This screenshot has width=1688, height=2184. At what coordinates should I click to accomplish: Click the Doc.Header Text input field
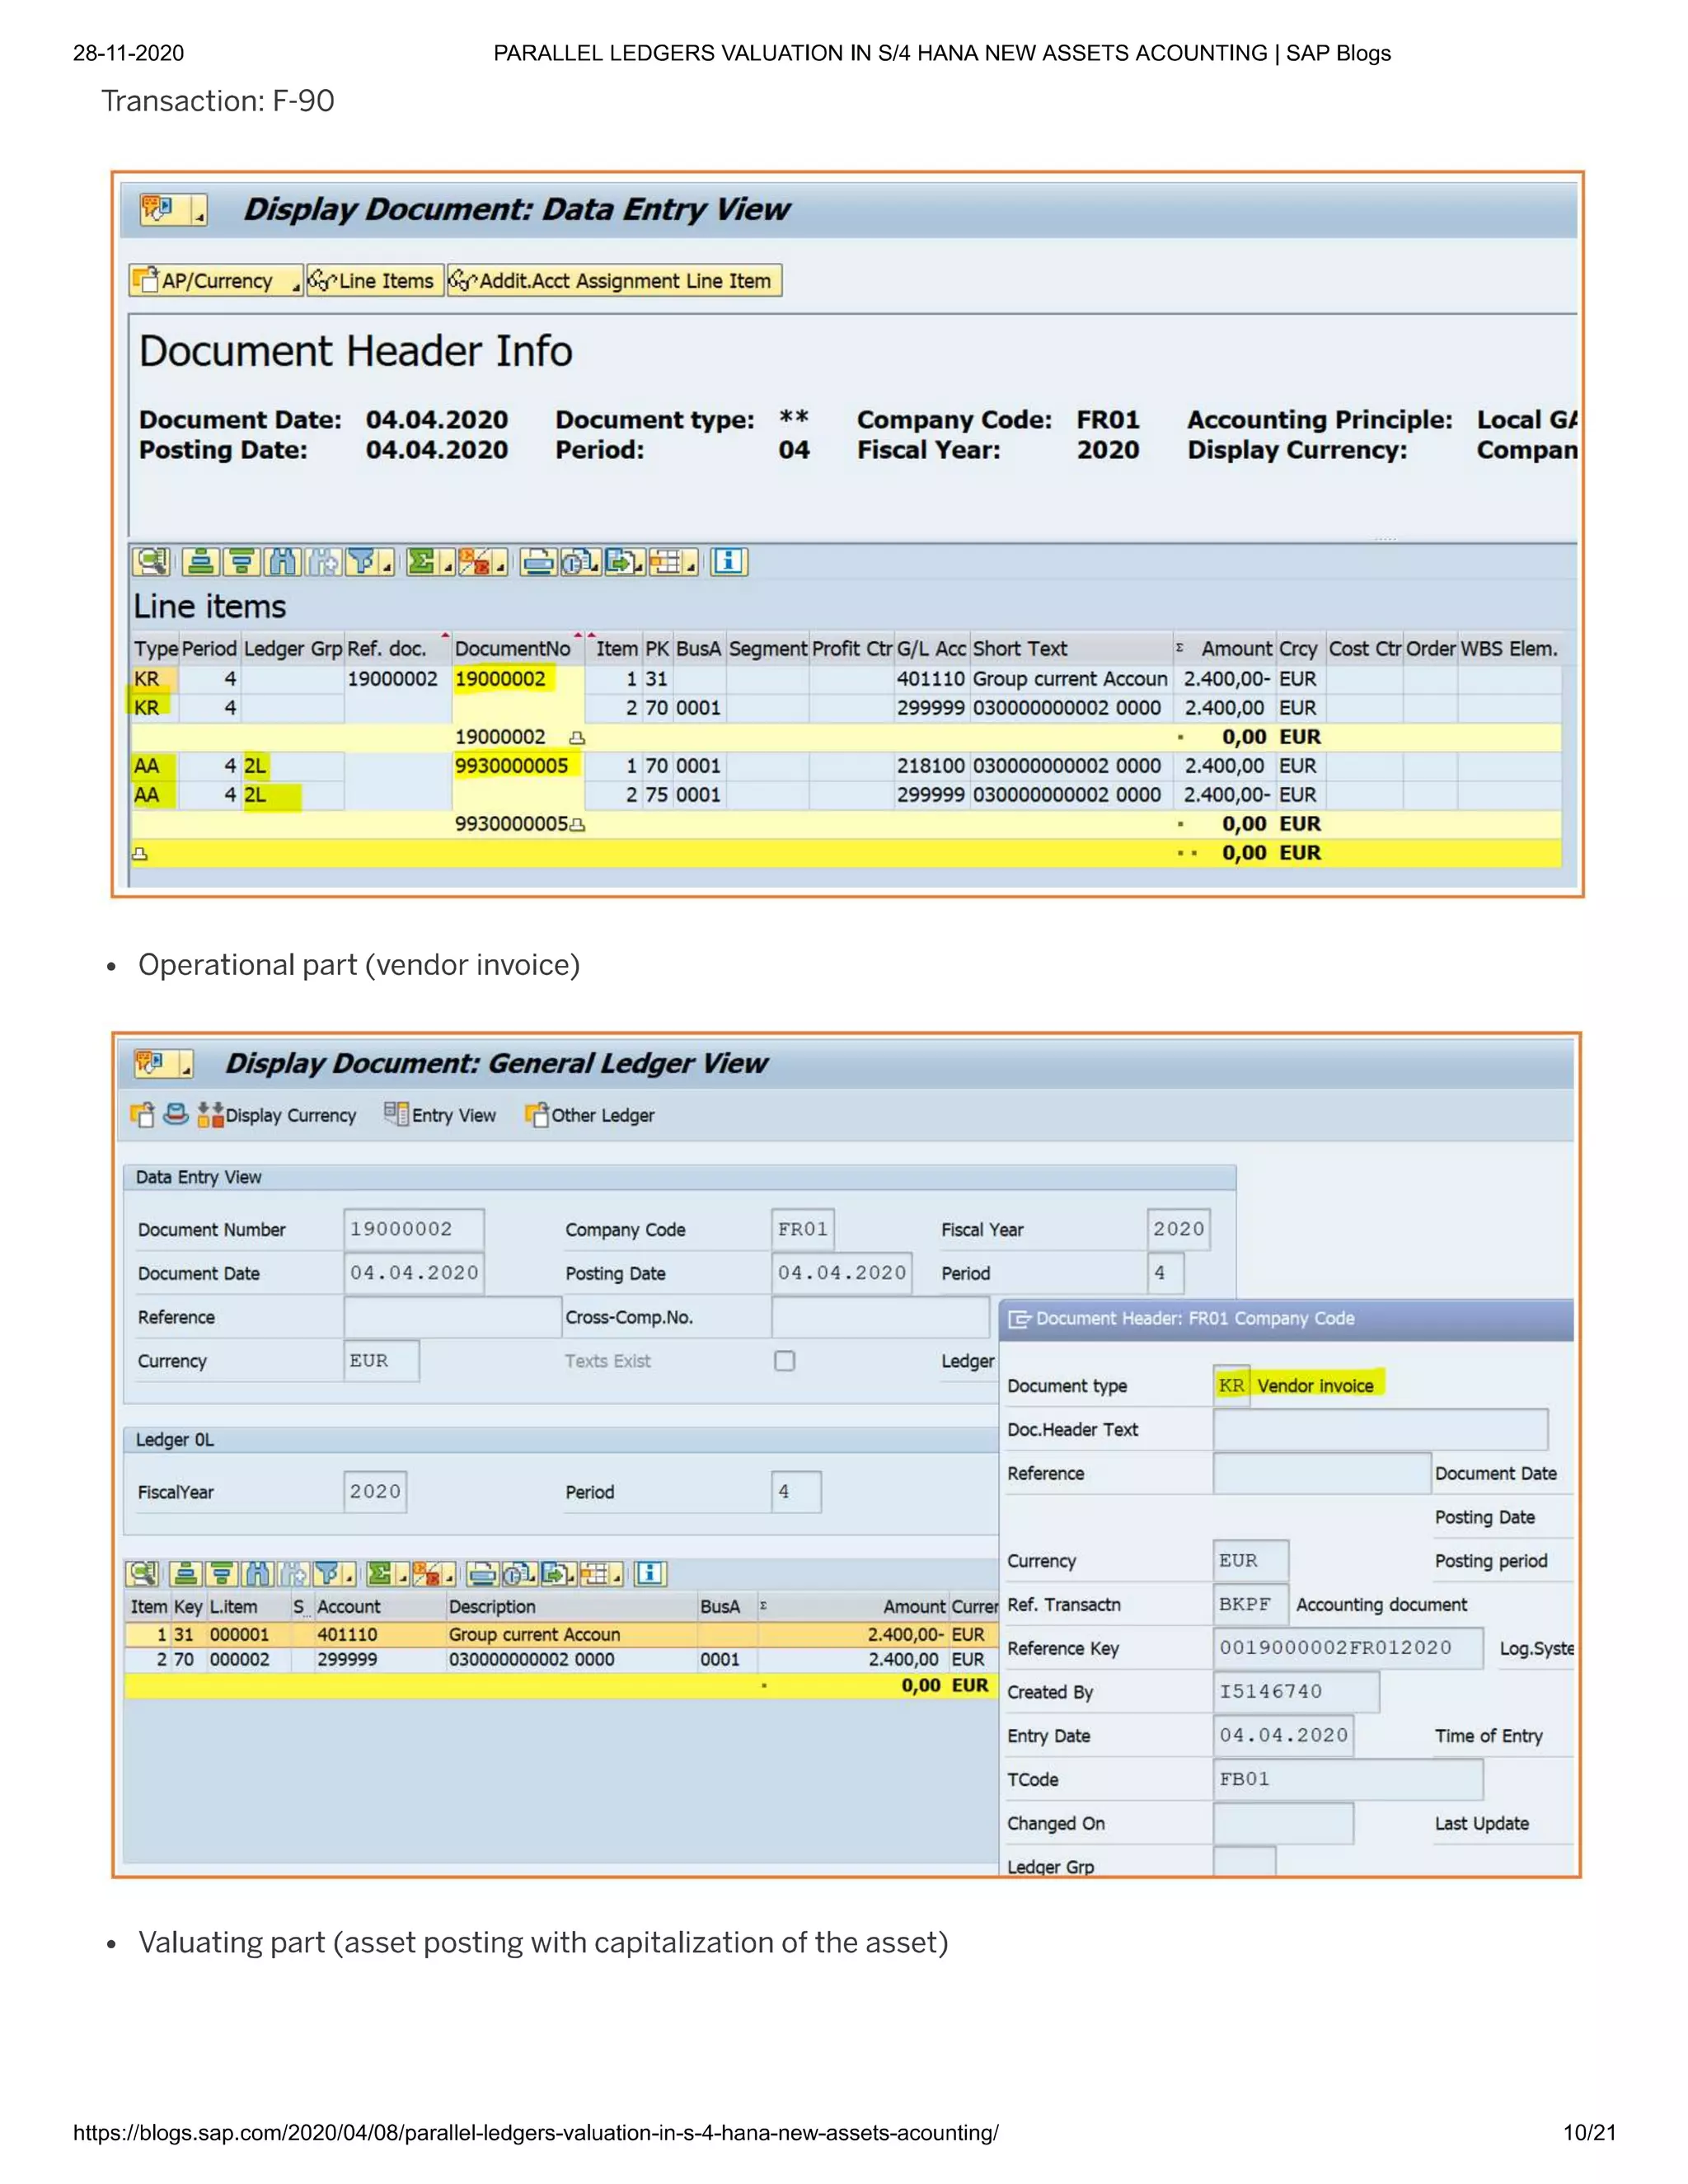click(x=1380, y=1430)
